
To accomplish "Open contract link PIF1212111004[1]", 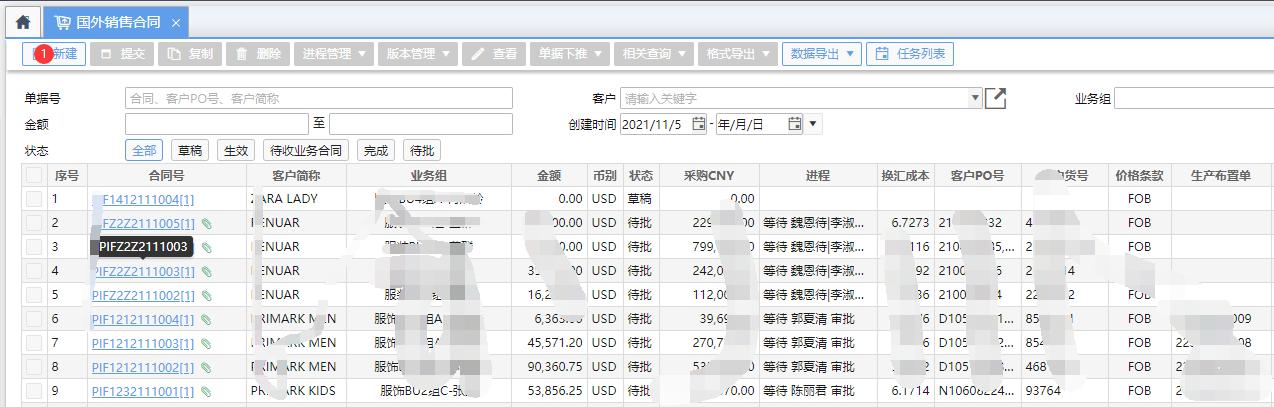I will coord(143,319).
